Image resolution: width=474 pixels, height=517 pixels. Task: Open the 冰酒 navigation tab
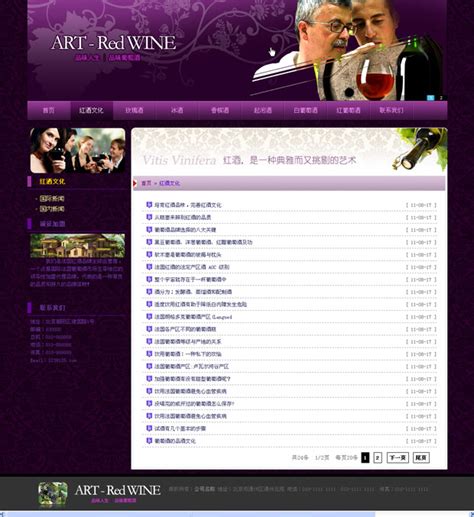click(177, 110)
